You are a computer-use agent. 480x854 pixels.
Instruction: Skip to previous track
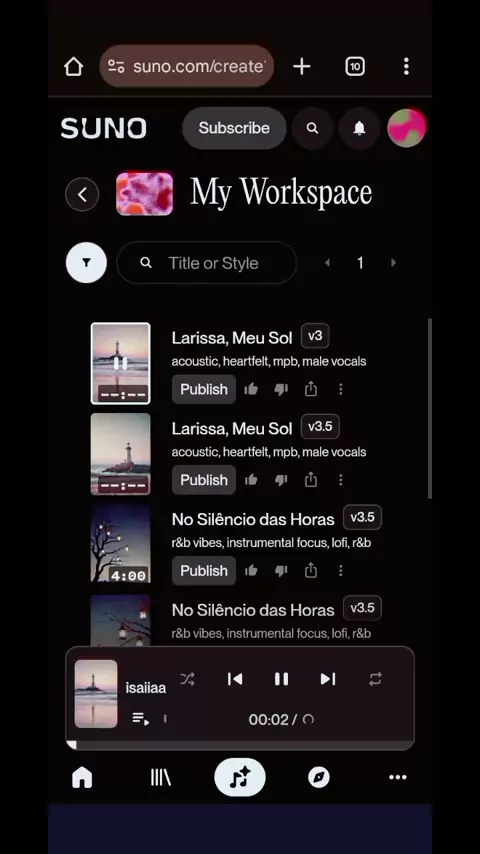coord(235,679)
